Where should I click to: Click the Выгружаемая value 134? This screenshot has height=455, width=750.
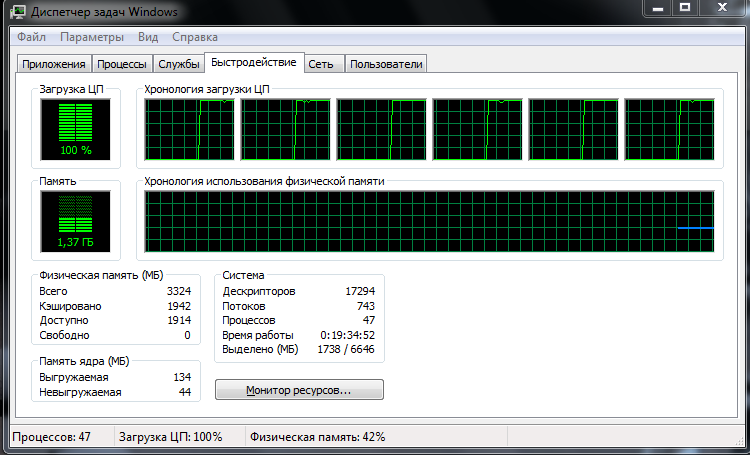click(182, 377)
